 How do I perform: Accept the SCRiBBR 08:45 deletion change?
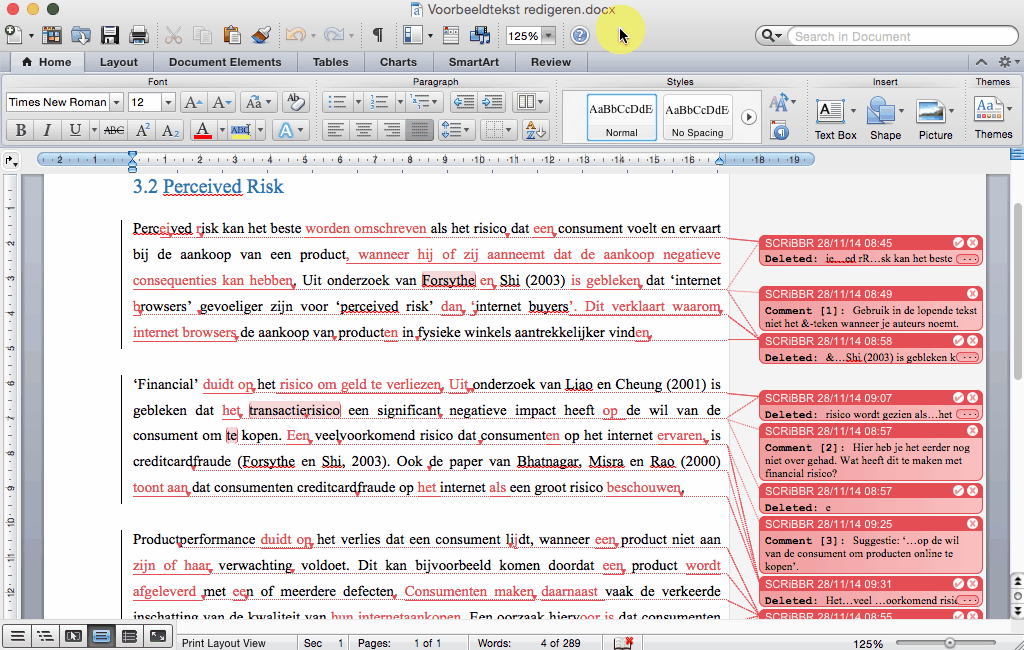(x=958, y=243)
